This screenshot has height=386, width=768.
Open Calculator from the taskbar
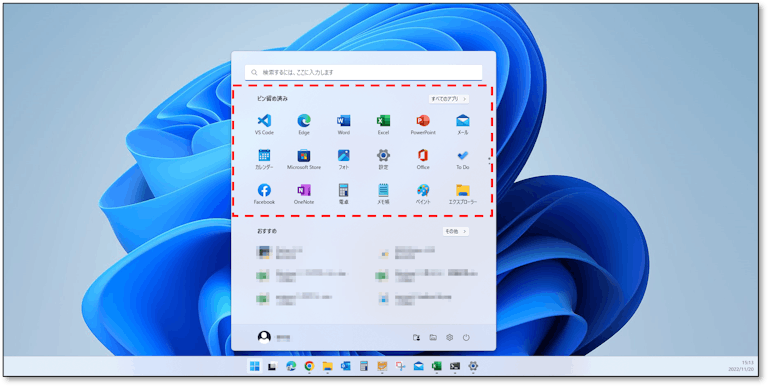coord(363,366)
